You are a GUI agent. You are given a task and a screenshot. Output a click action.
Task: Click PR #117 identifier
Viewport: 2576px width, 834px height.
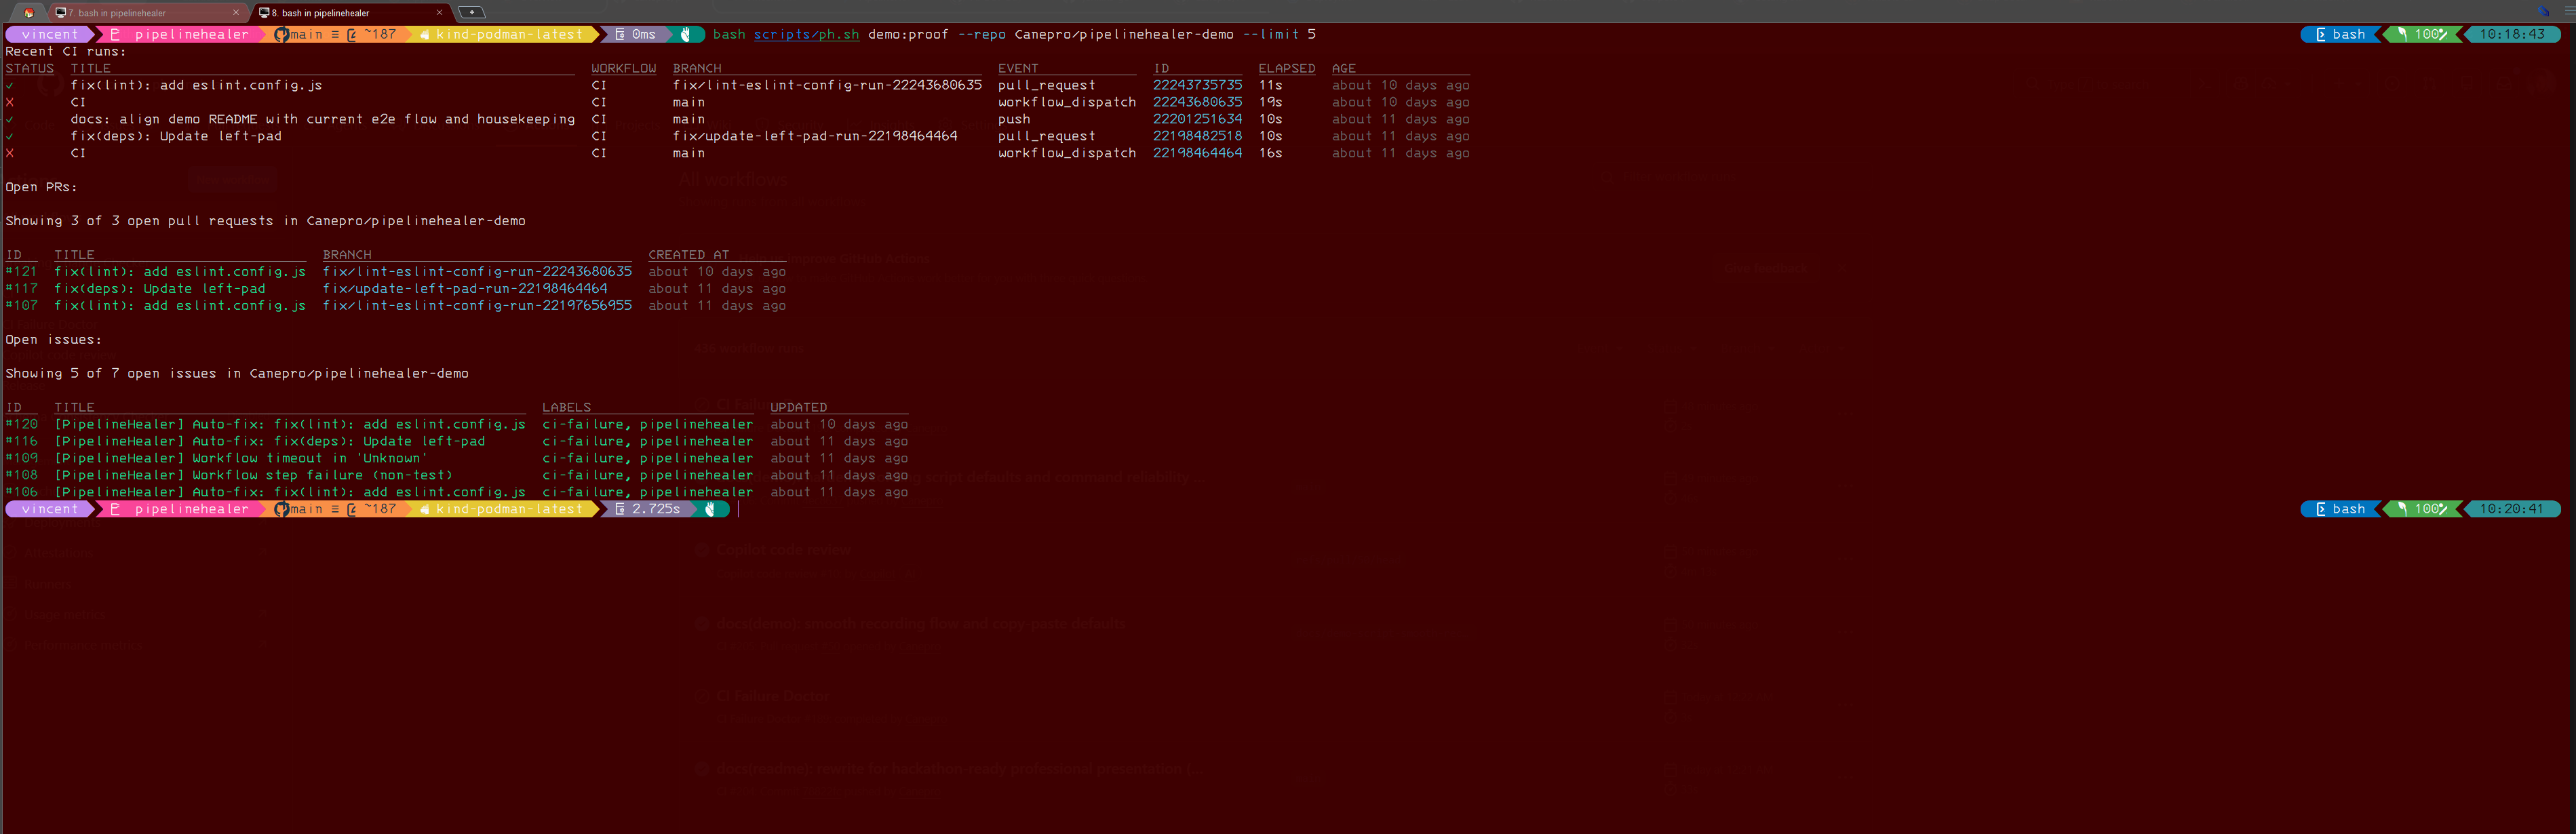point(21,288)
